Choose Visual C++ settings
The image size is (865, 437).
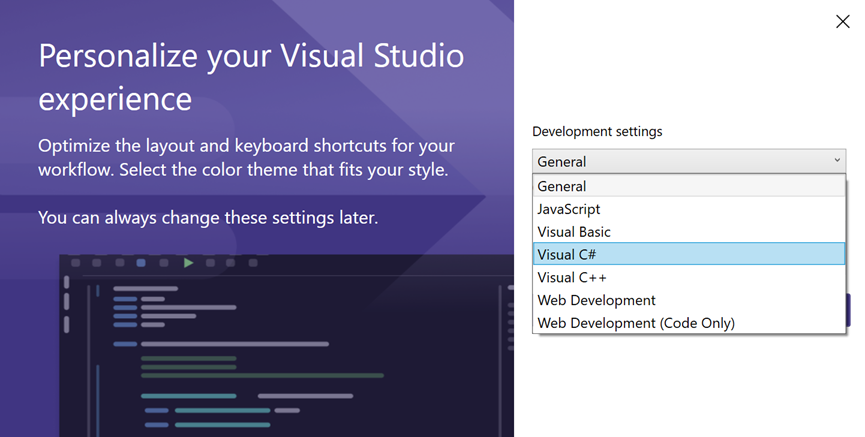pyautogui.click(x=688, y=278)
